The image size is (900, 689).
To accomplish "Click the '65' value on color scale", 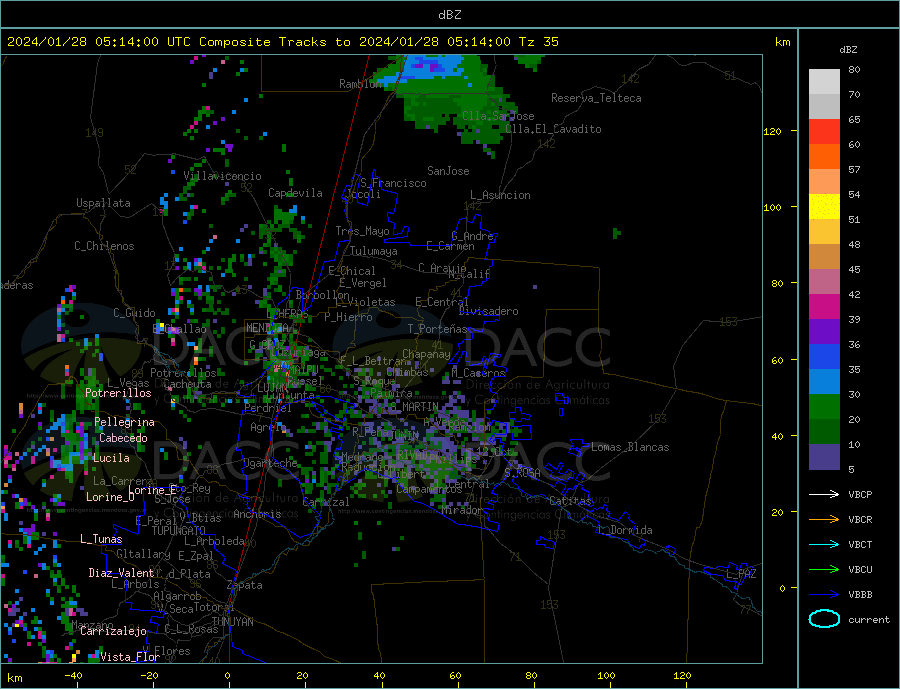I will click(854, 119).
